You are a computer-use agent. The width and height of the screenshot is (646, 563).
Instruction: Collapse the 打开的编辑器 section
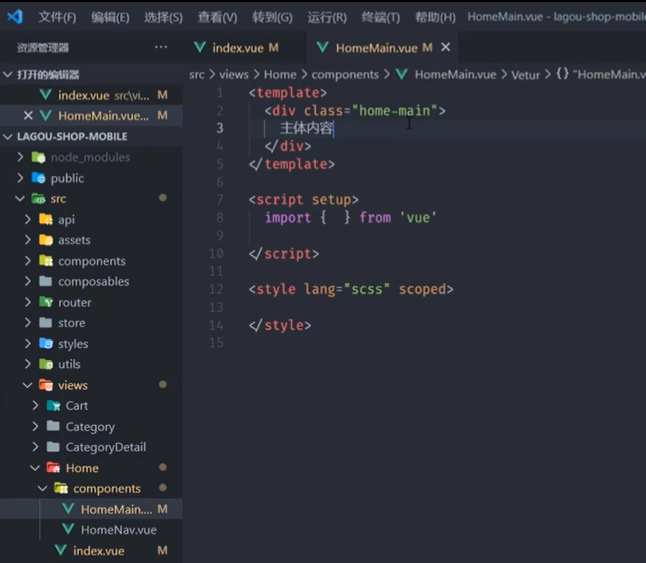coord(7,75)
